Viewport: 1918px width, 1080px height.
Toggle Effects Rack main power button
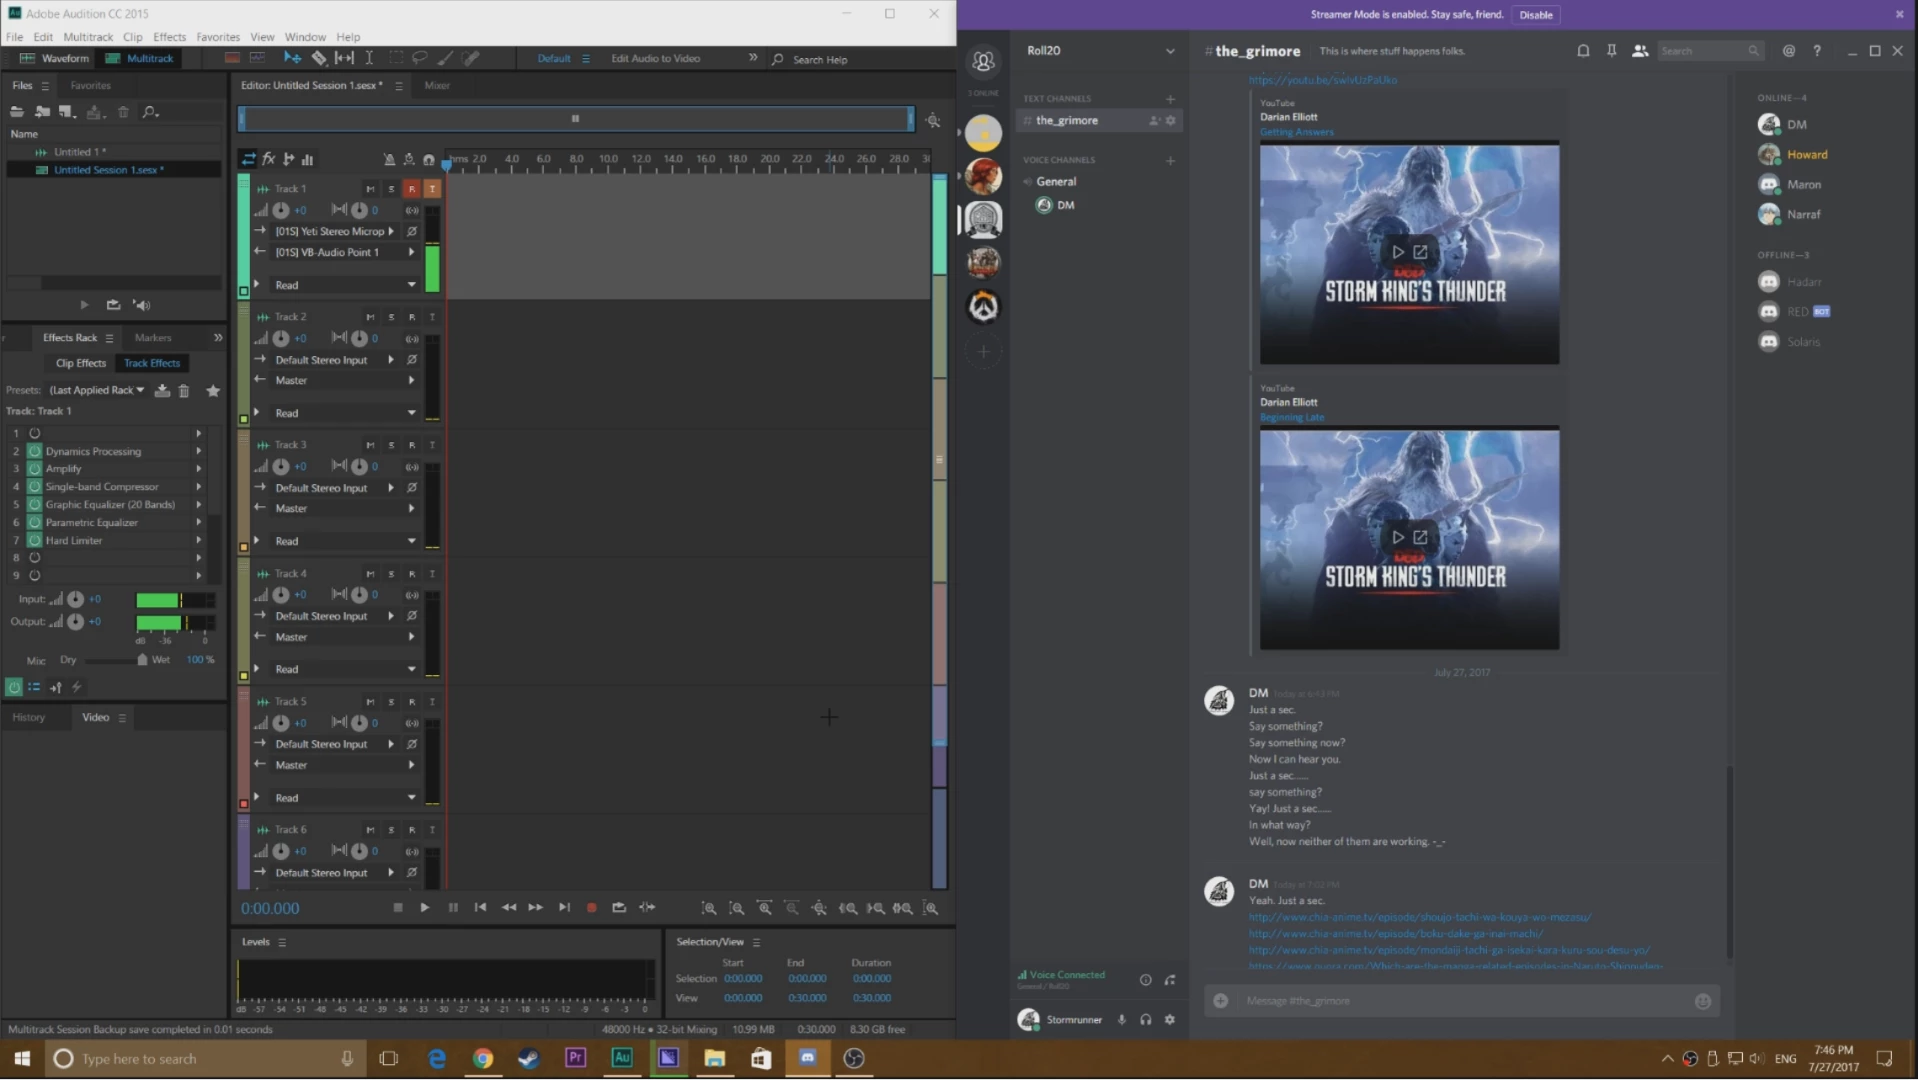tap(14, 687)
